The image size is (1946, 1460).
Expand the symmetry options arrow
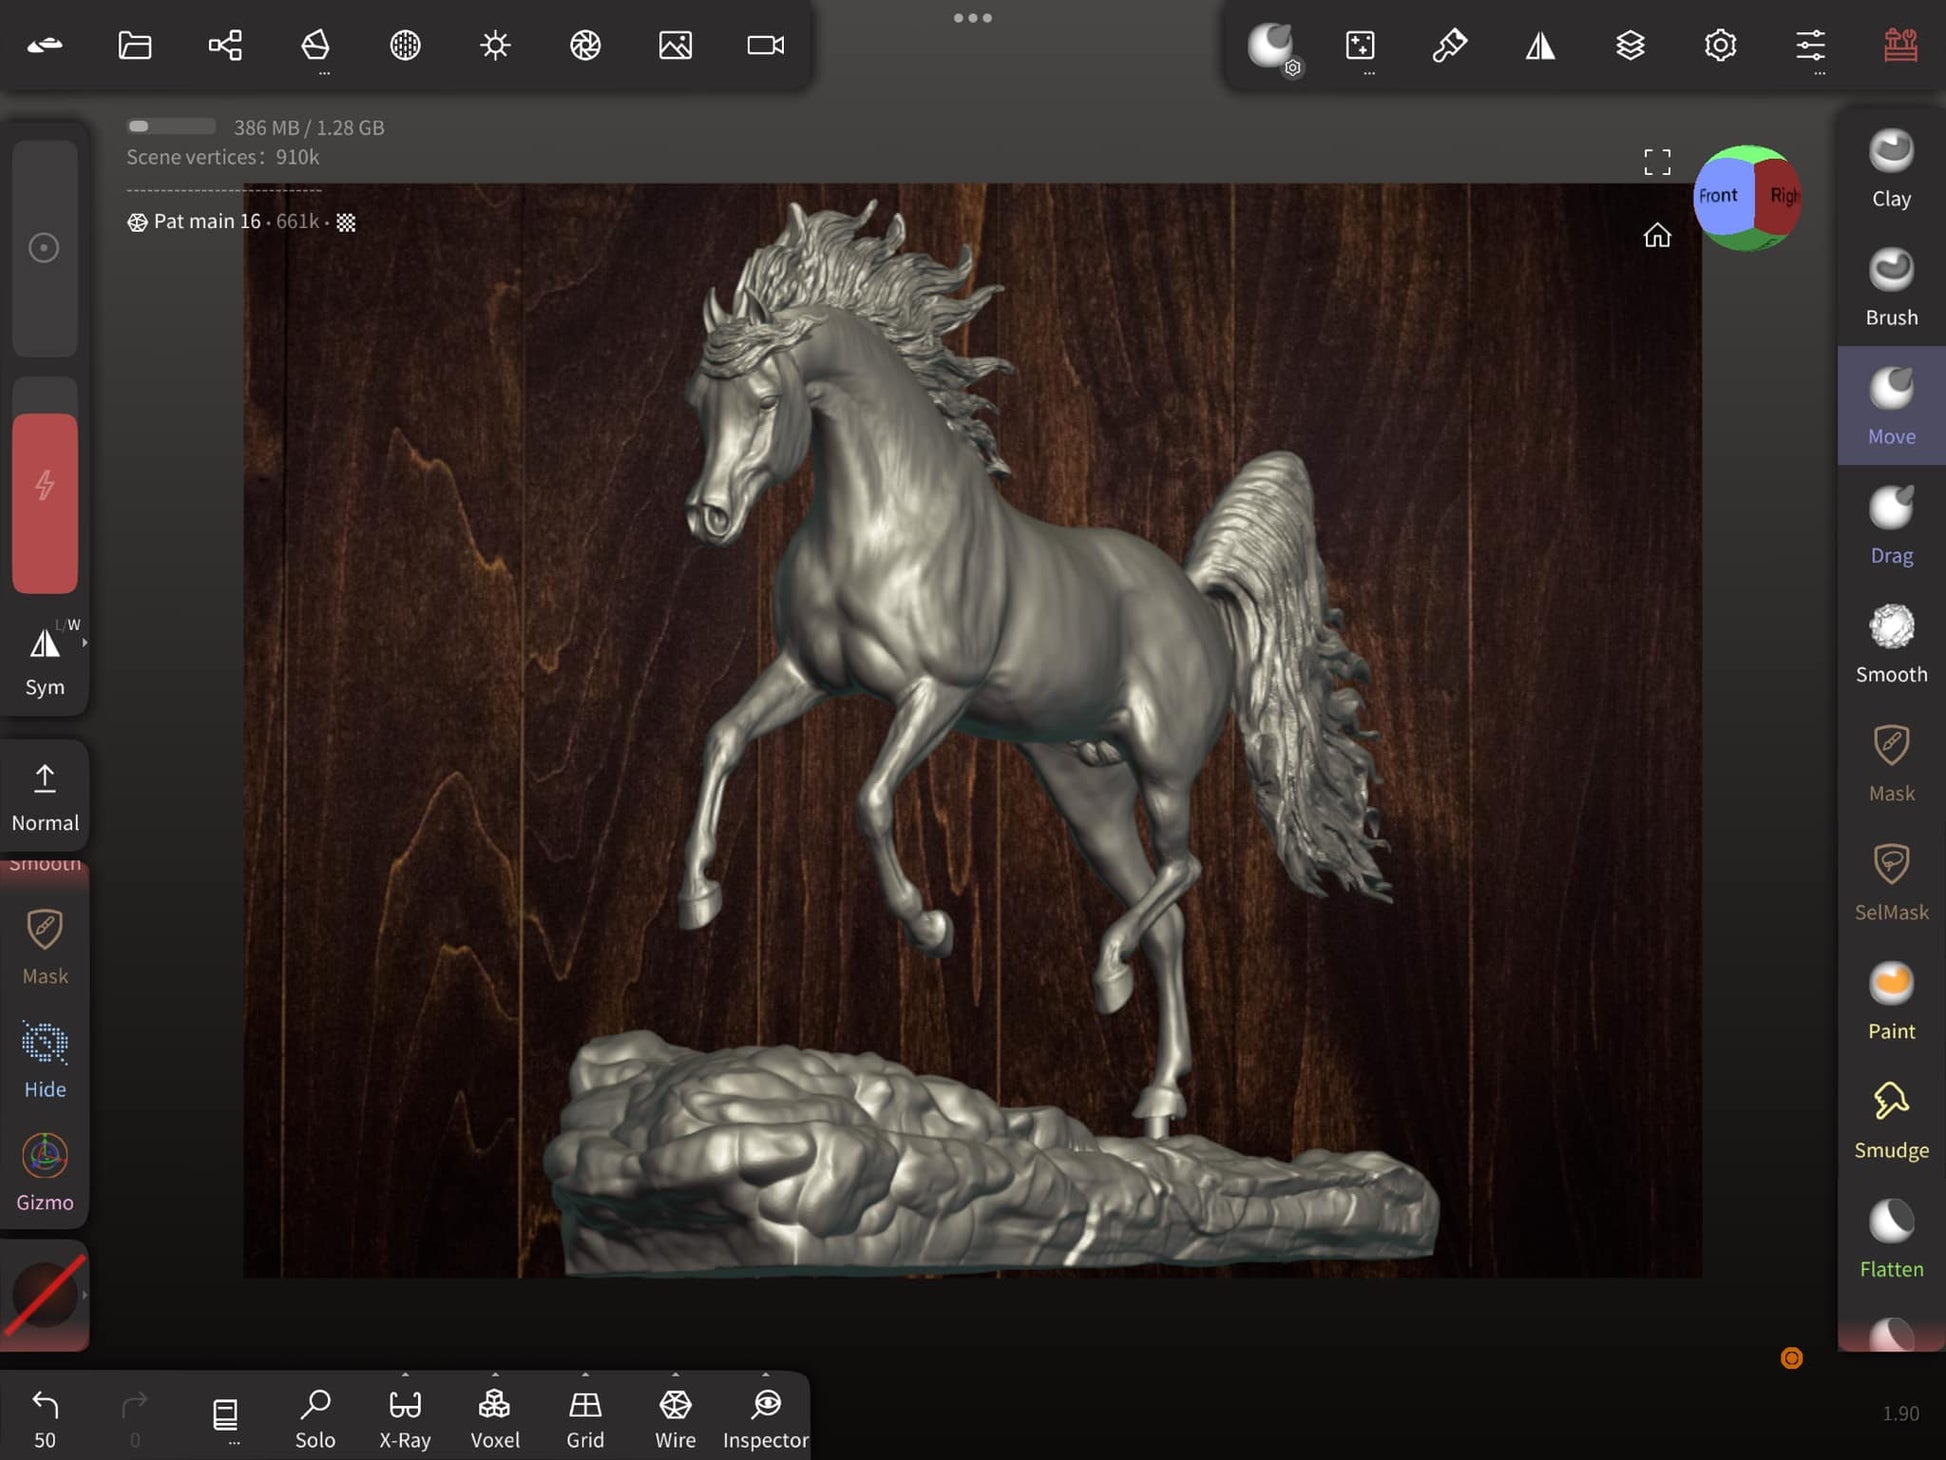85,643
